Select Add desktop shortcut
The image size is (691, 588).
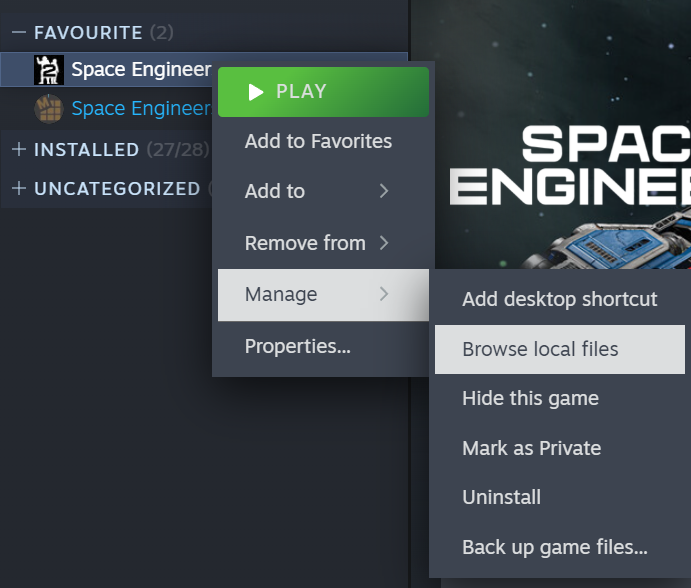coord(559,299)
